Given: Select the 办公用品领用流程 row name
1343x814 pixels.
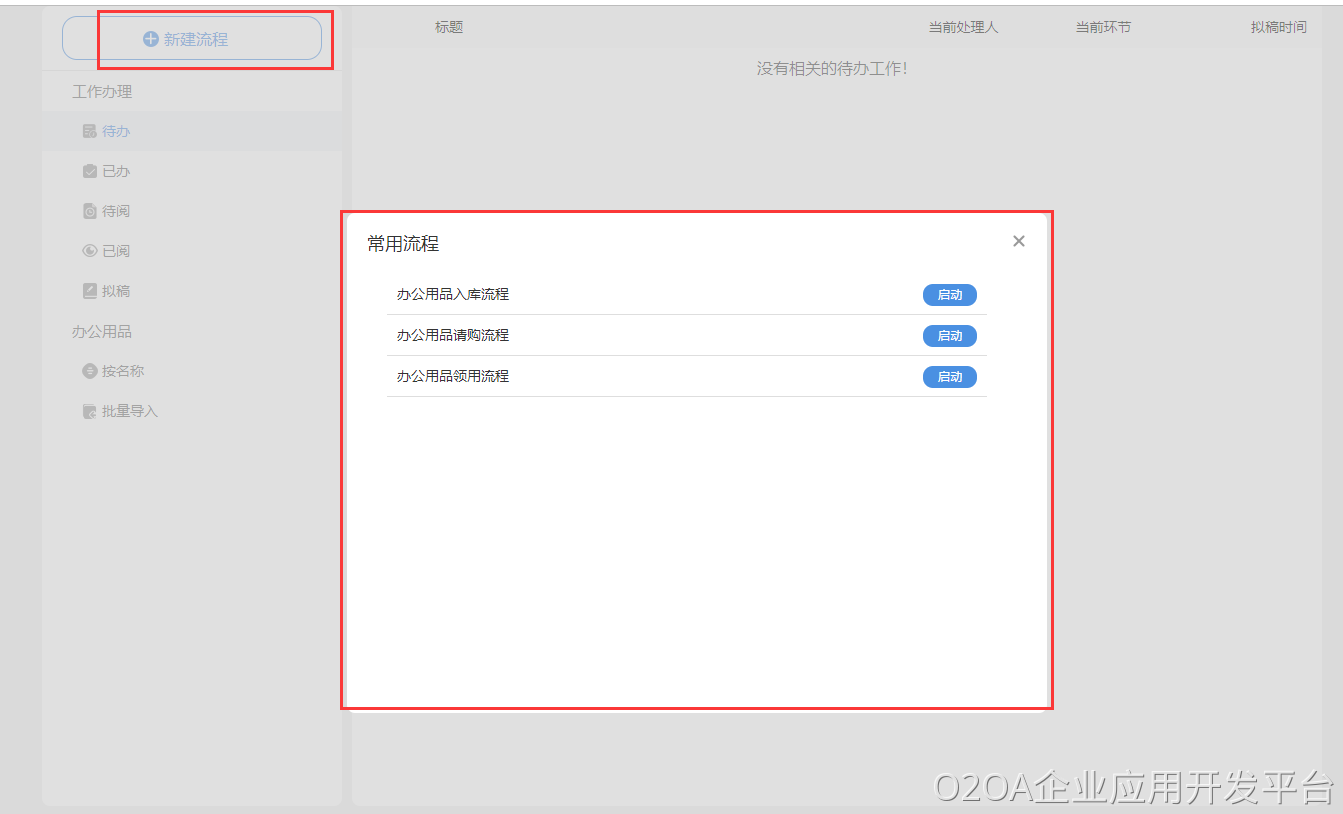Looking at the screenshot, I should tap(453, 376).
